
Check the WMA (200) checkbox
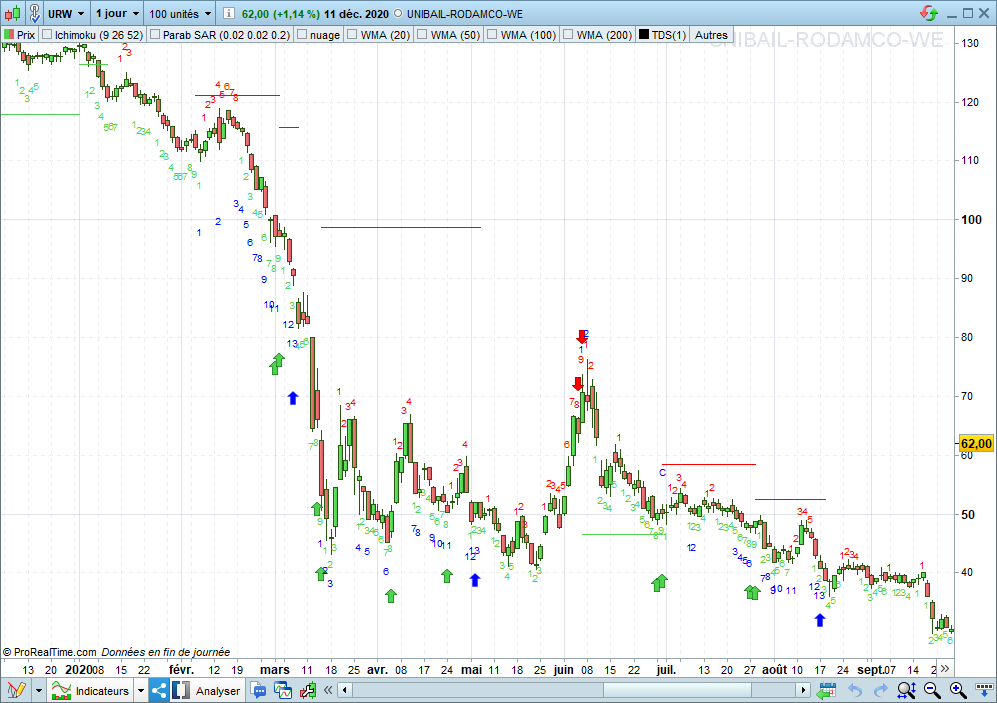pos(568,35)
